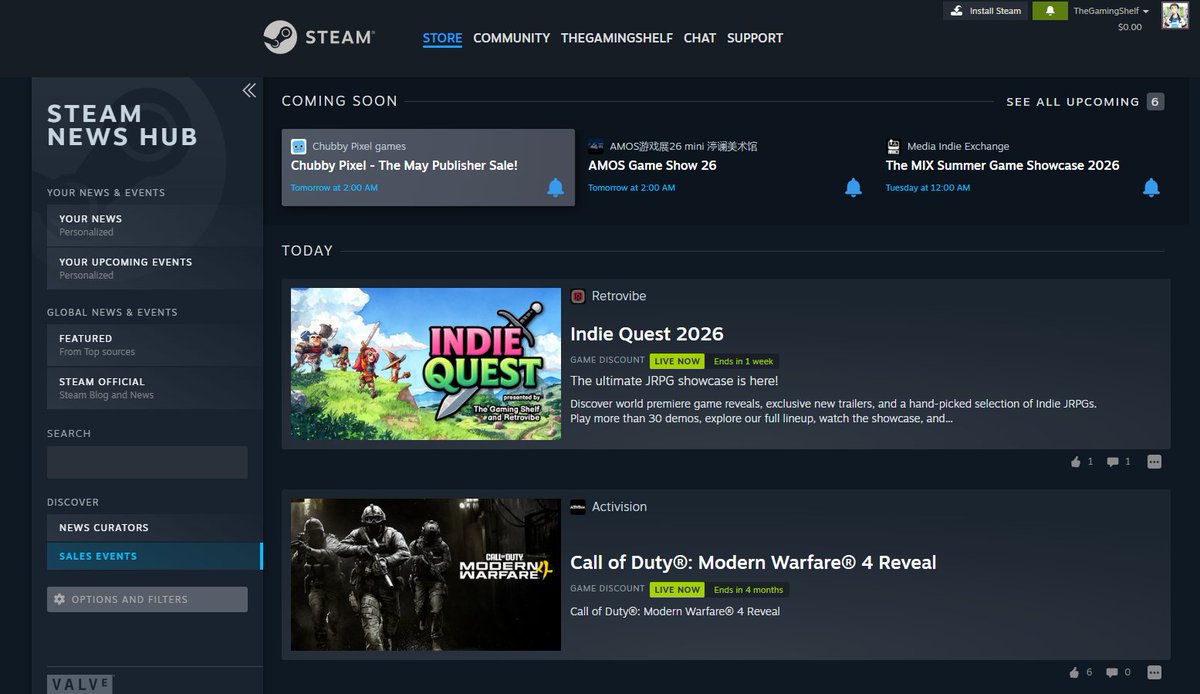Select Featured from top sources
The height and width of the screenshot is (694, 1200).
(x=154, y=345)
